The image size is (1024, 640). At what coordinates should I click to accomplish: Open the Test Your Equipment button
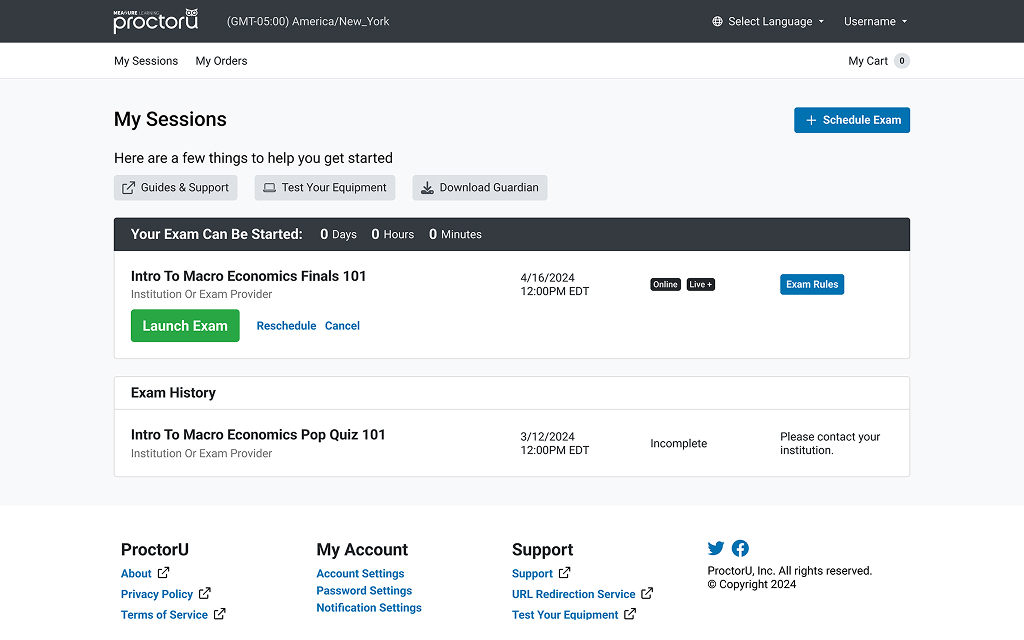(325, 187)
